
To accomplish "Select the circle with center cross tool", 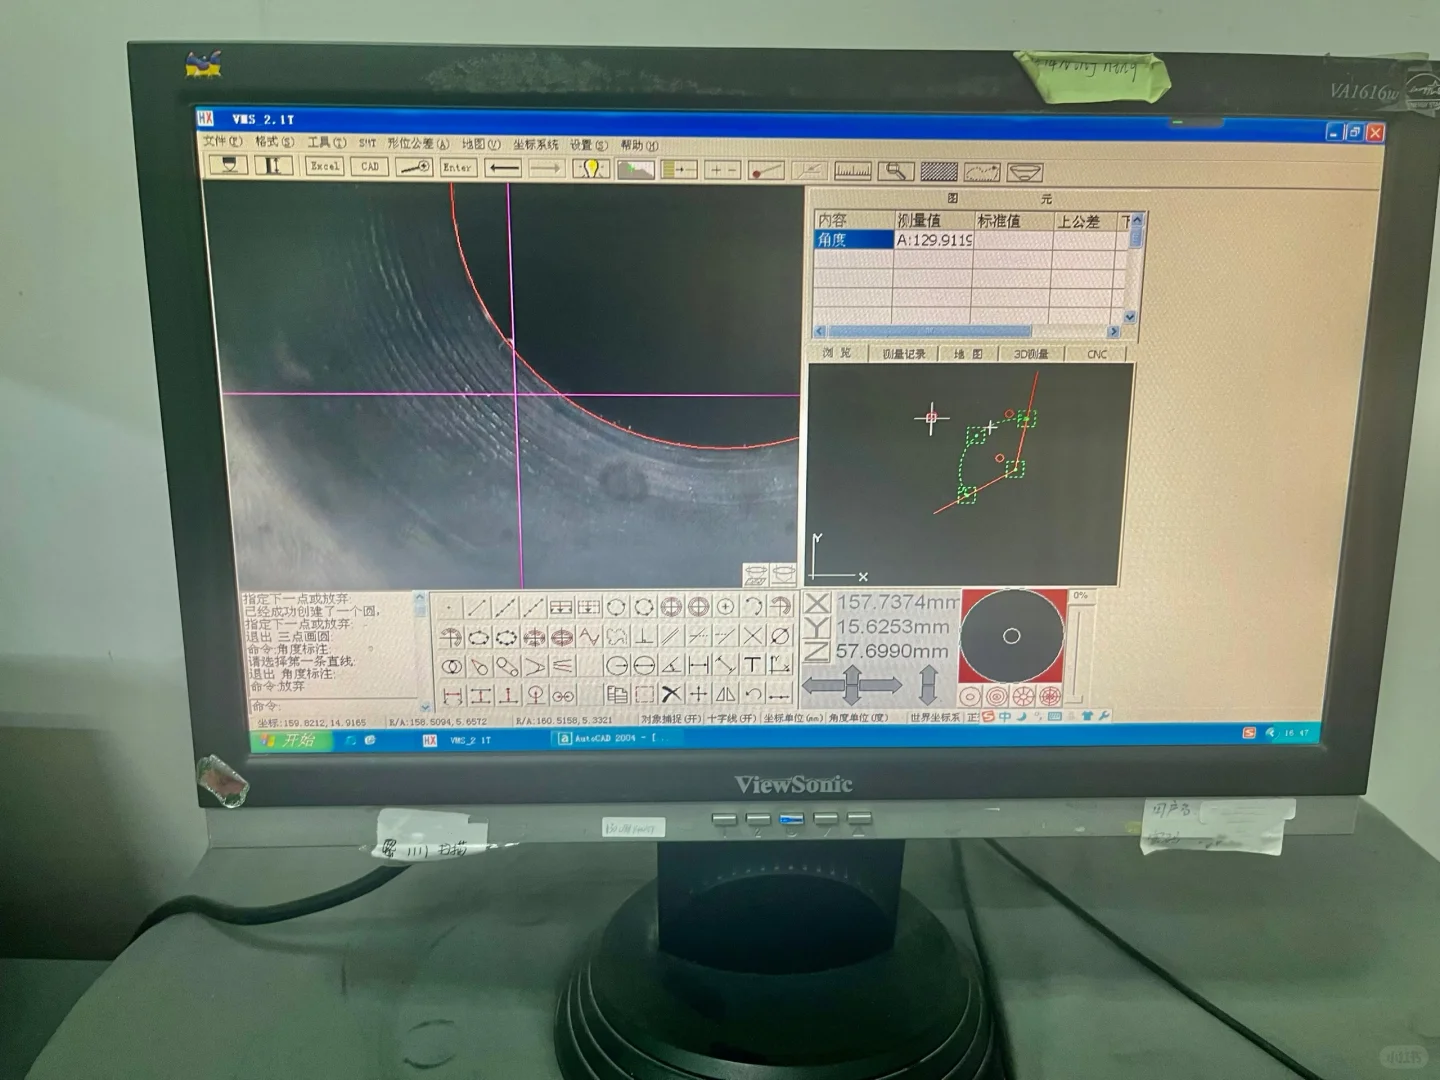I will [x=726, y=606].
